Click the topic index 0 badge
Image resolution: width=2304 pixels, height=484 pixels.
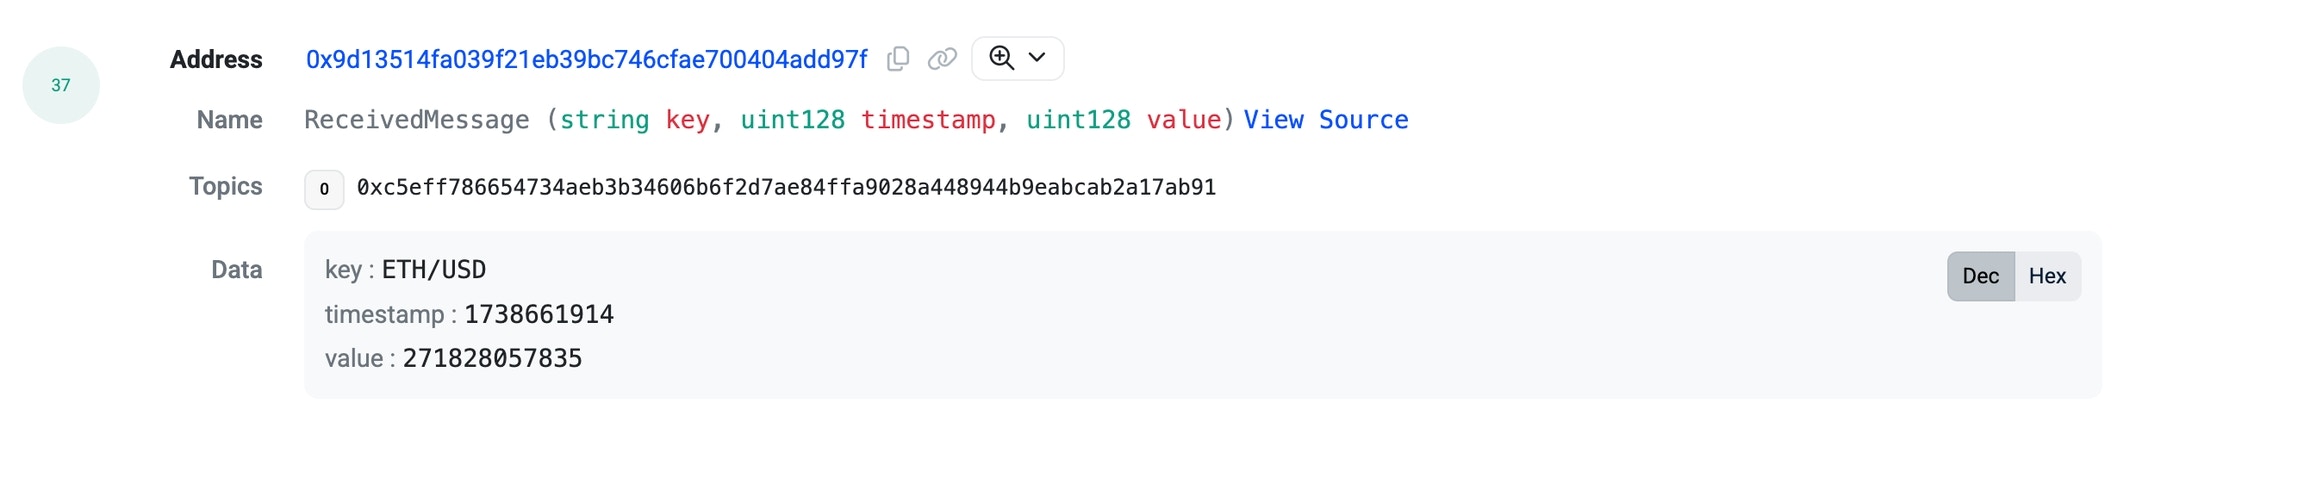(x=324, y=189)
